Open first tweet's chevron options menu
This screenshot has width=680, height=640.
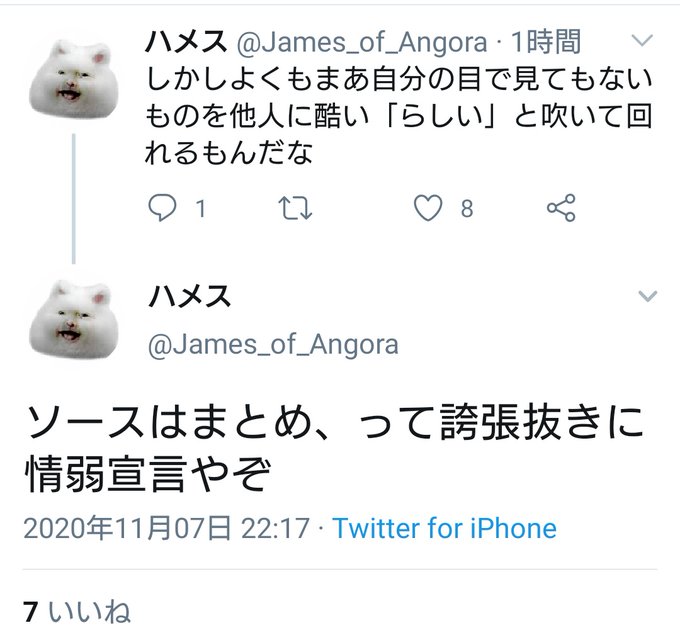(642, 40)
